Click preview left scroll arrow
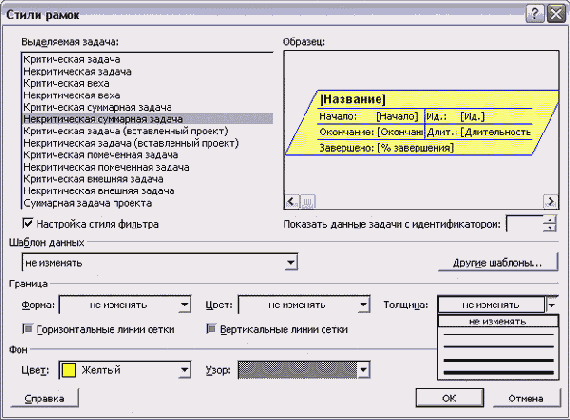The image size is (570, 420). pos(292,201)
